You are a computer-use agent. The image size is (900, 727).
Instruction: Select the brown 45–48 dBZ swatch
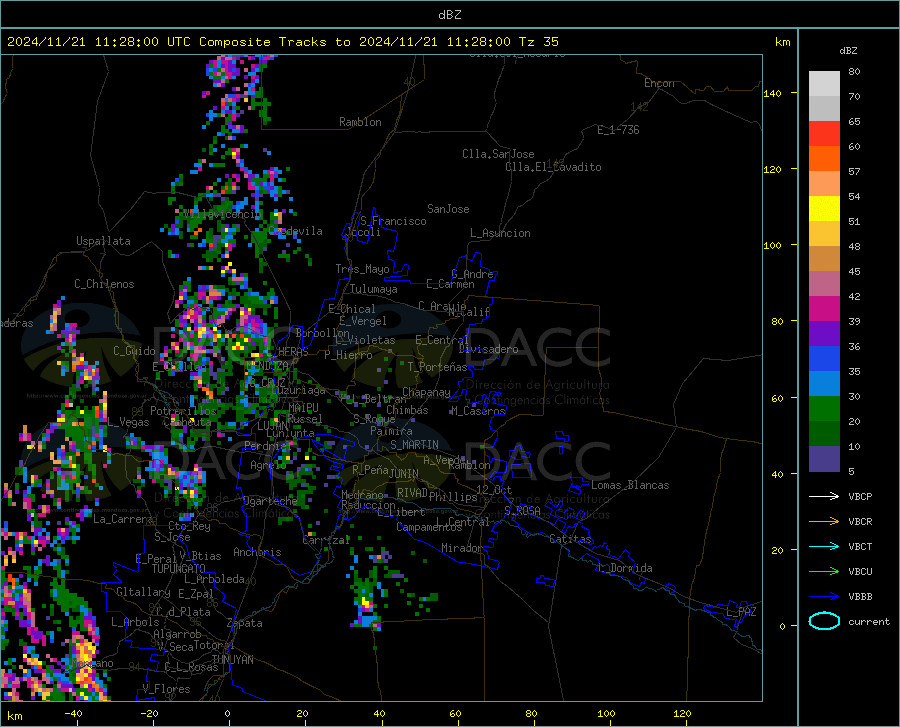[824, 259]
